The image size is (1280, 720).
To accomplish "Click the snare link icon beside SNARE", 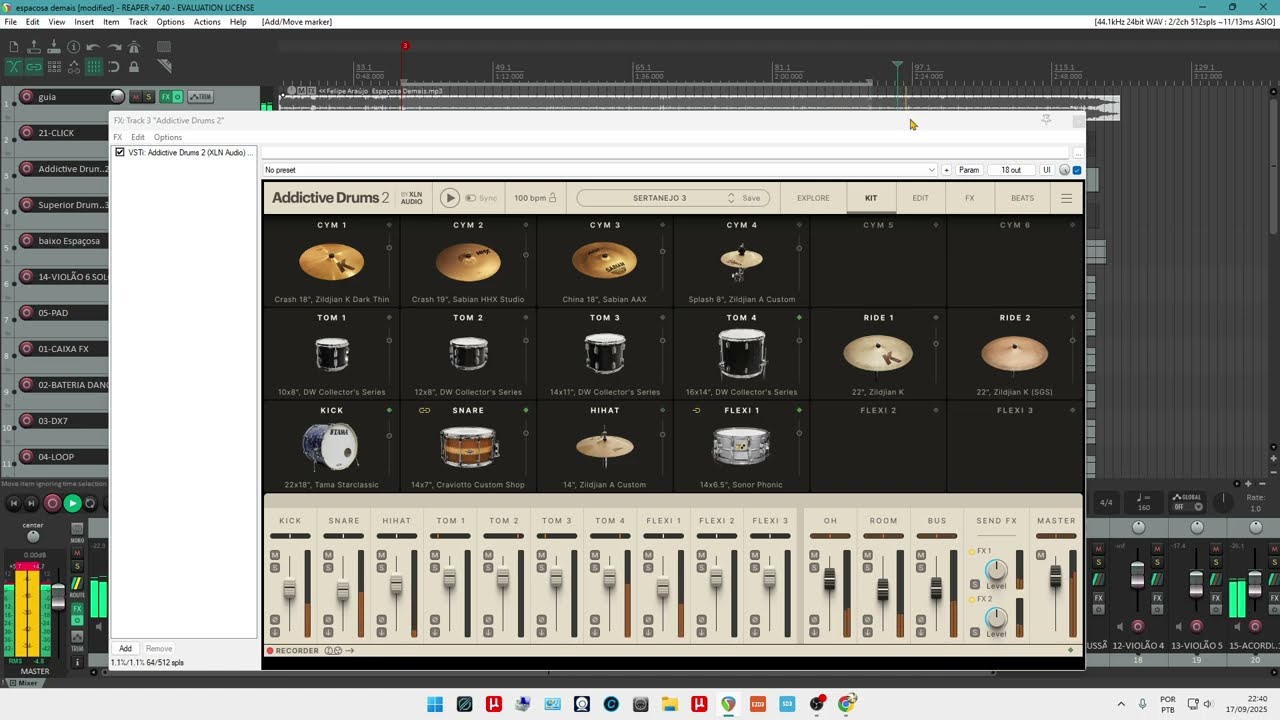I will click(x=424, y=410).
